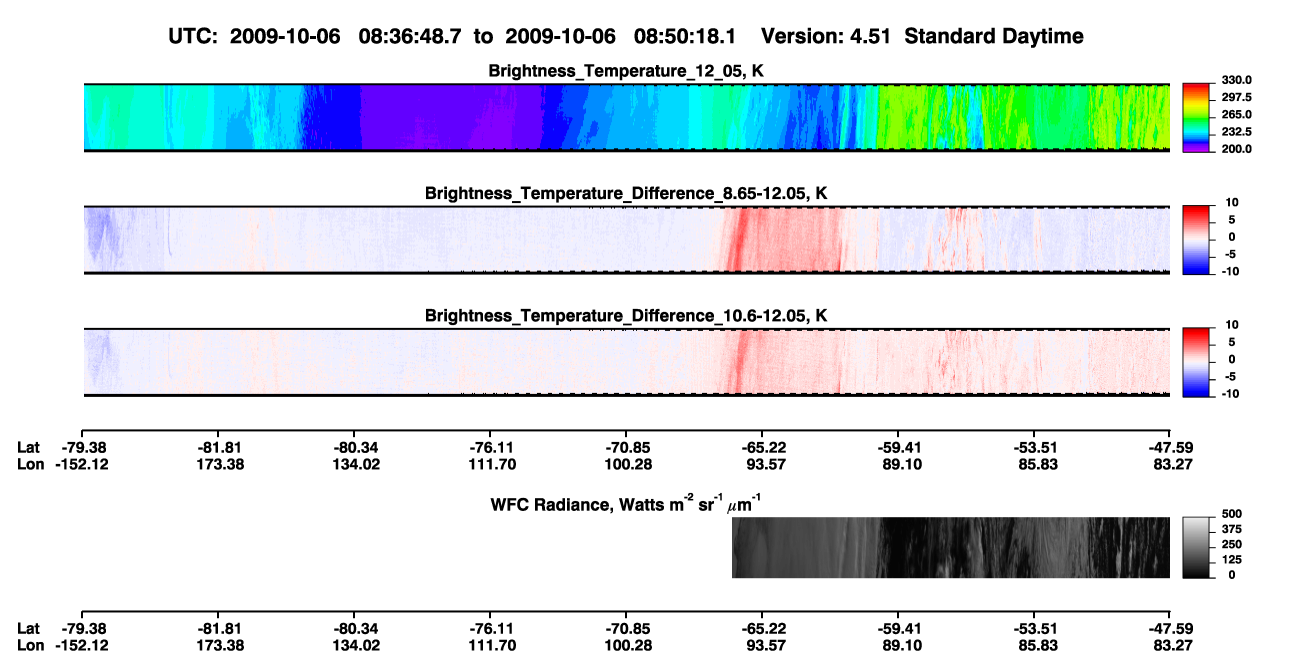1300x667 pixels.
Task: Click longitude '89.10' on axis above WFC title
Action: 897,464
